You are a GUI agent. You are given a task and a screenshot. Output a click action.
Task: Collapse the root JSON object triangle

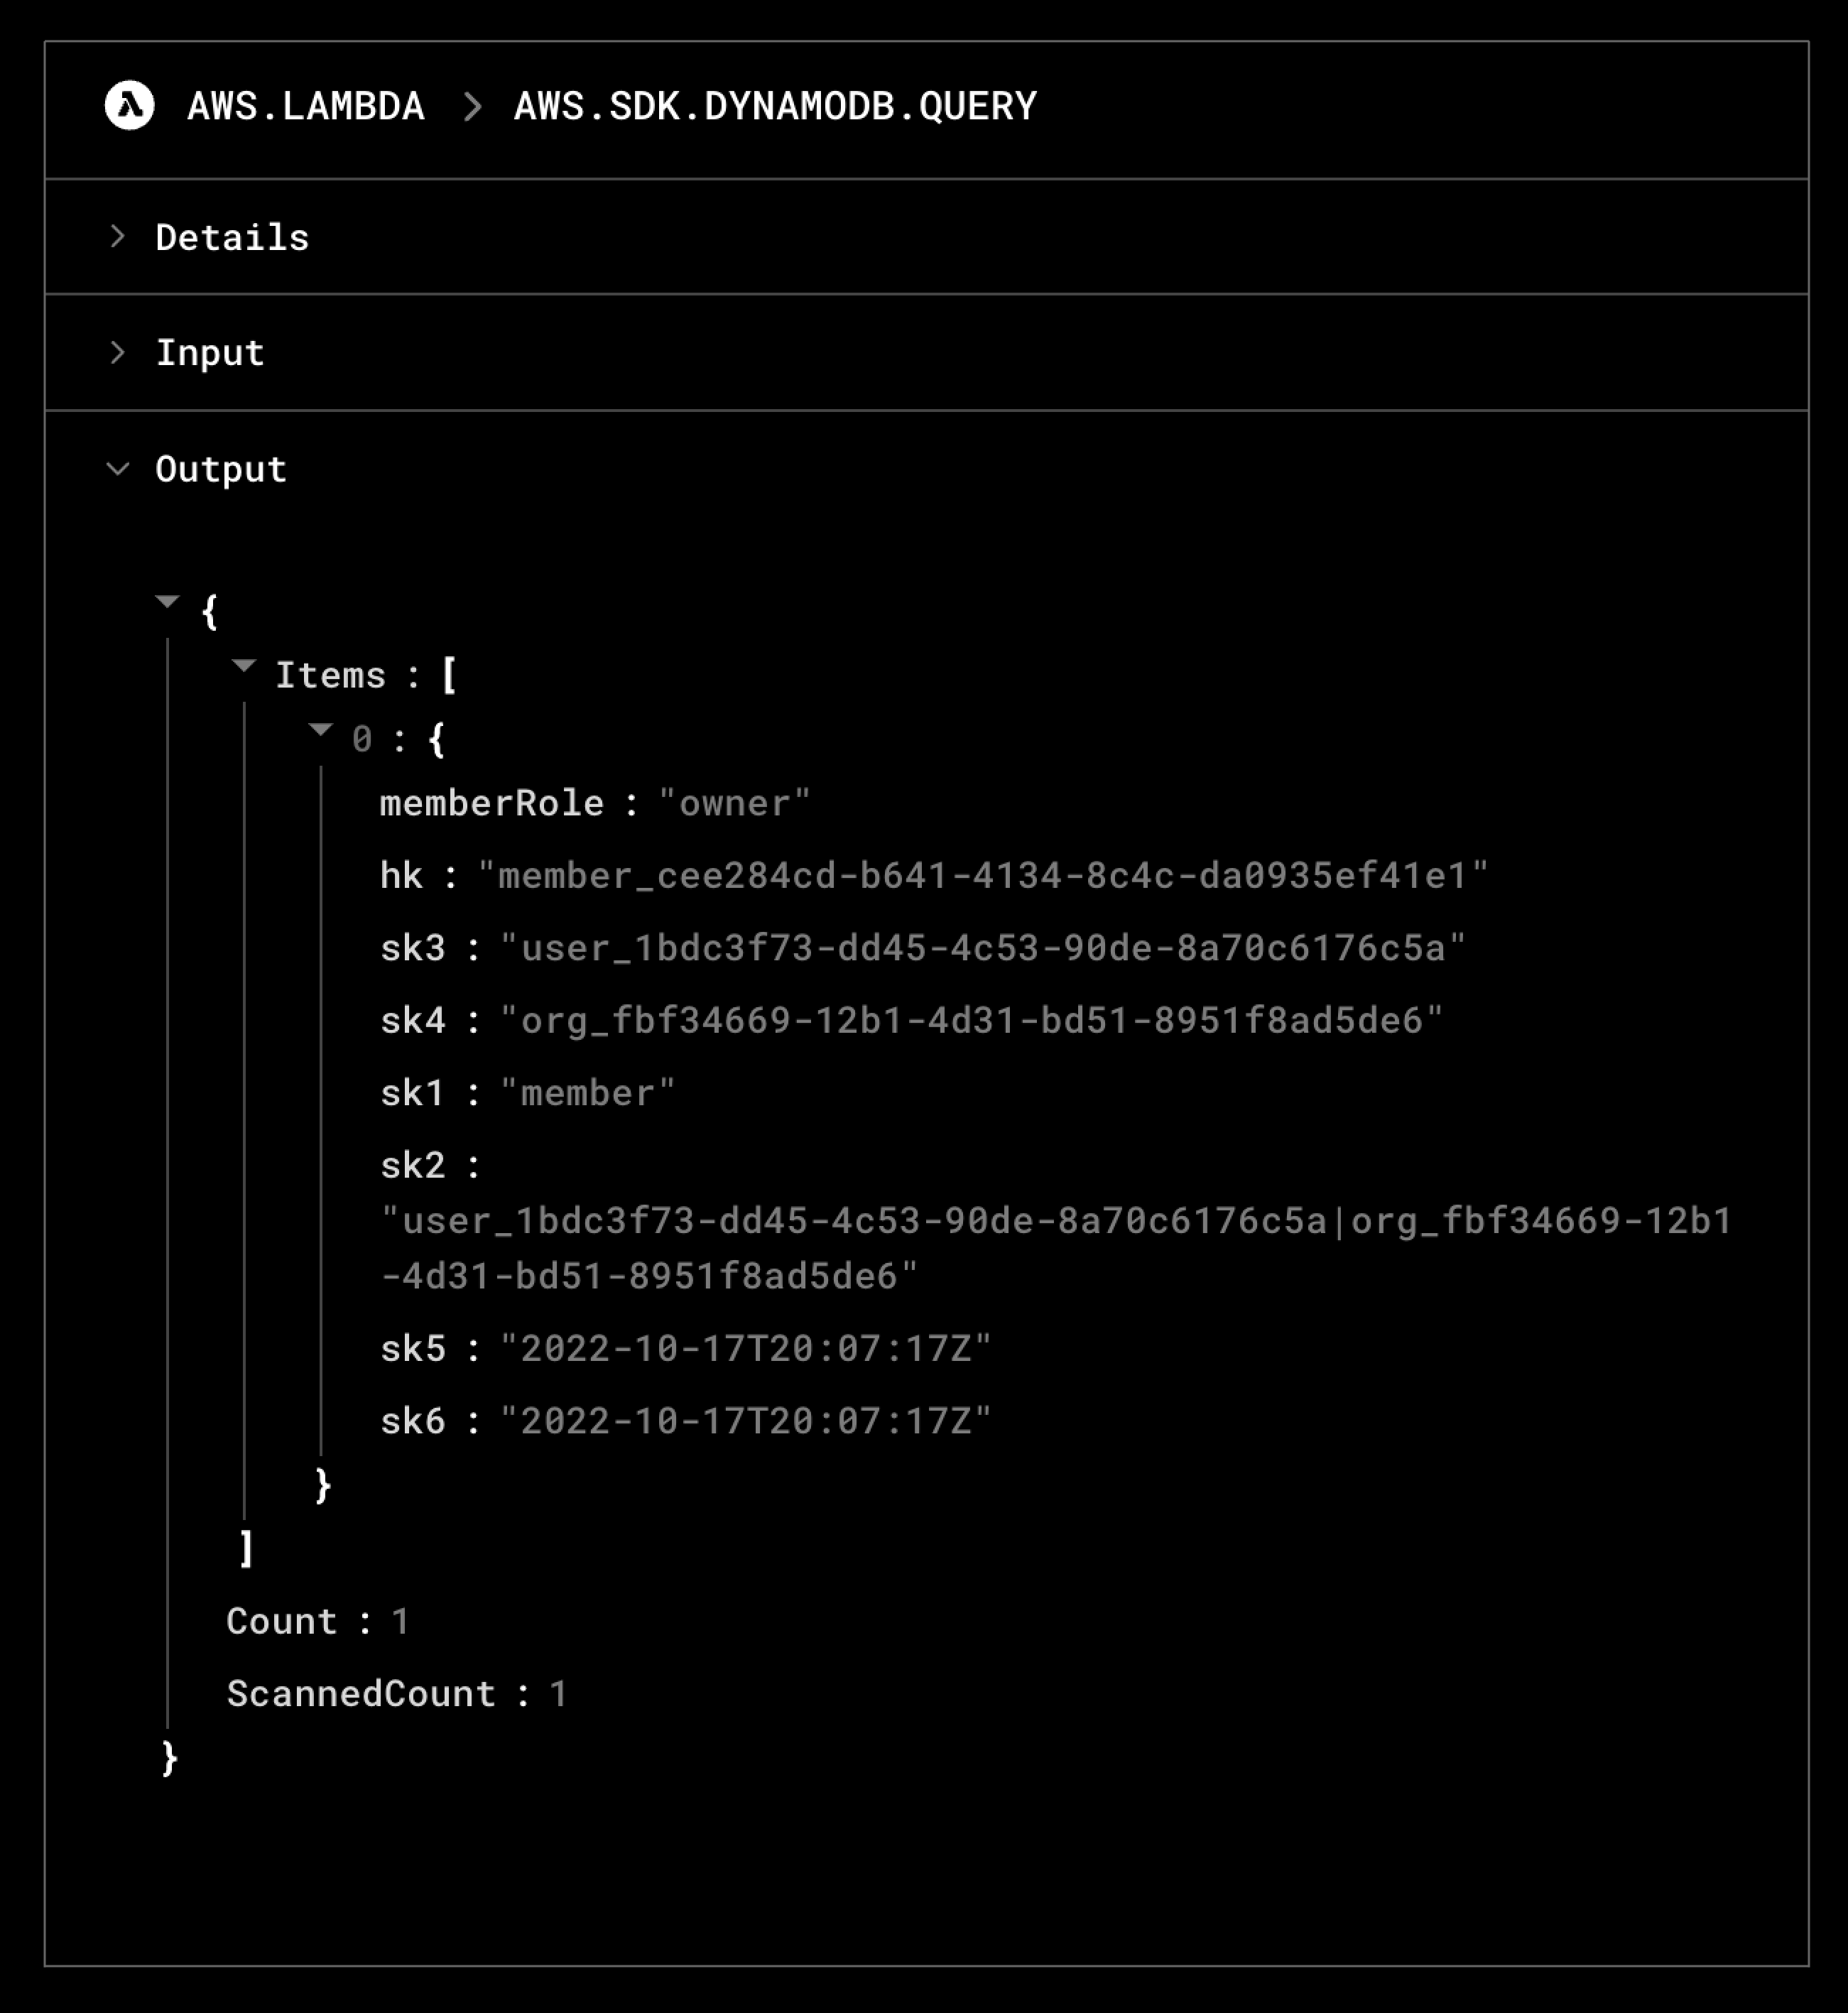[x=168, y=602]
